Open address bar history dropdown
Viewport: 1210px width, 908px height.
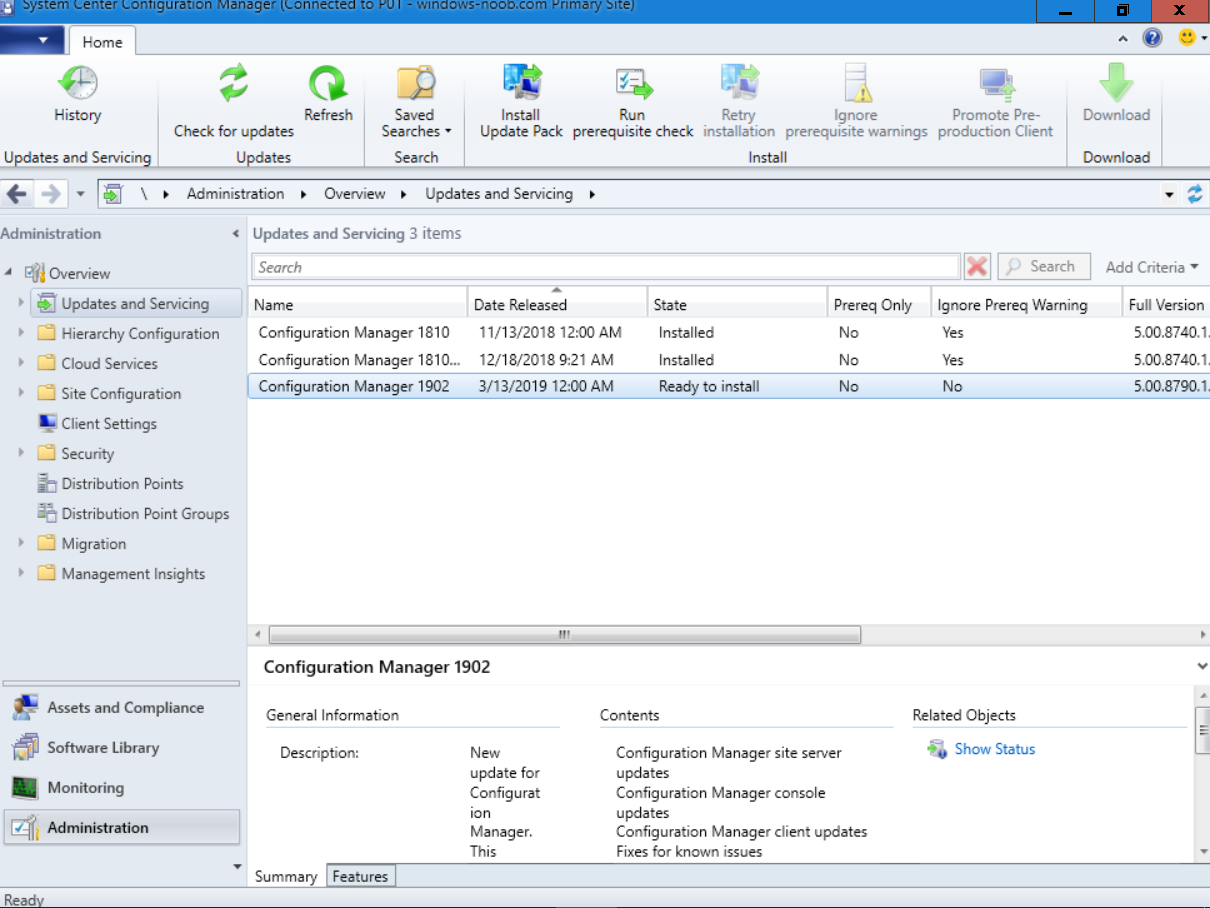click(x=1169, y=195)
